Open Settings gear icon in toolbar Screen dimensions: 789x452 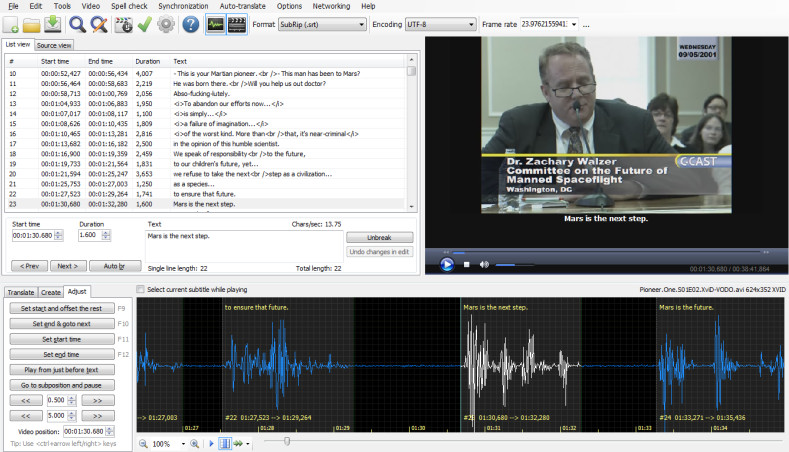[x=166, y=24]
